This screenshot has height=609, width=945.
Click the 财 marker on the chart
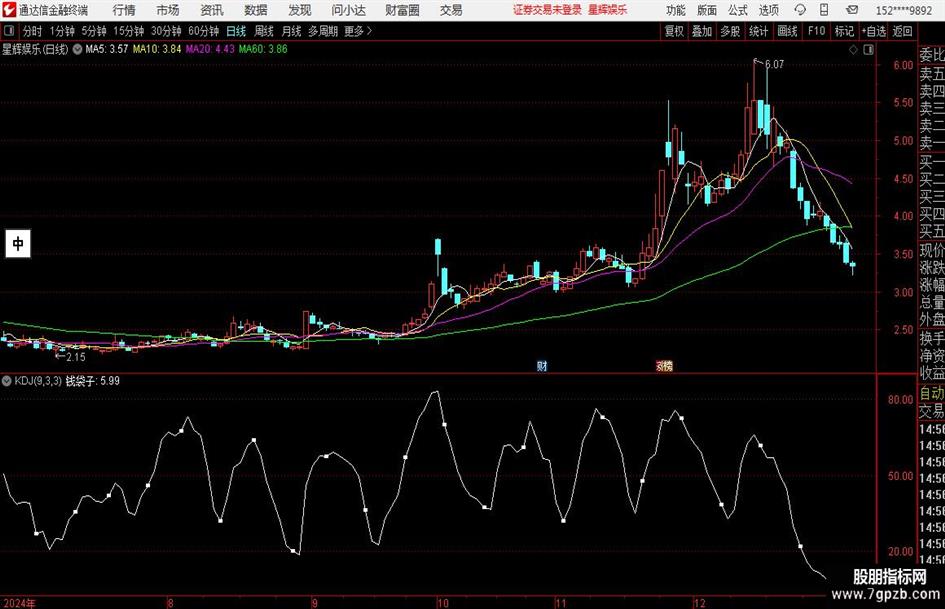pos(542,365)
